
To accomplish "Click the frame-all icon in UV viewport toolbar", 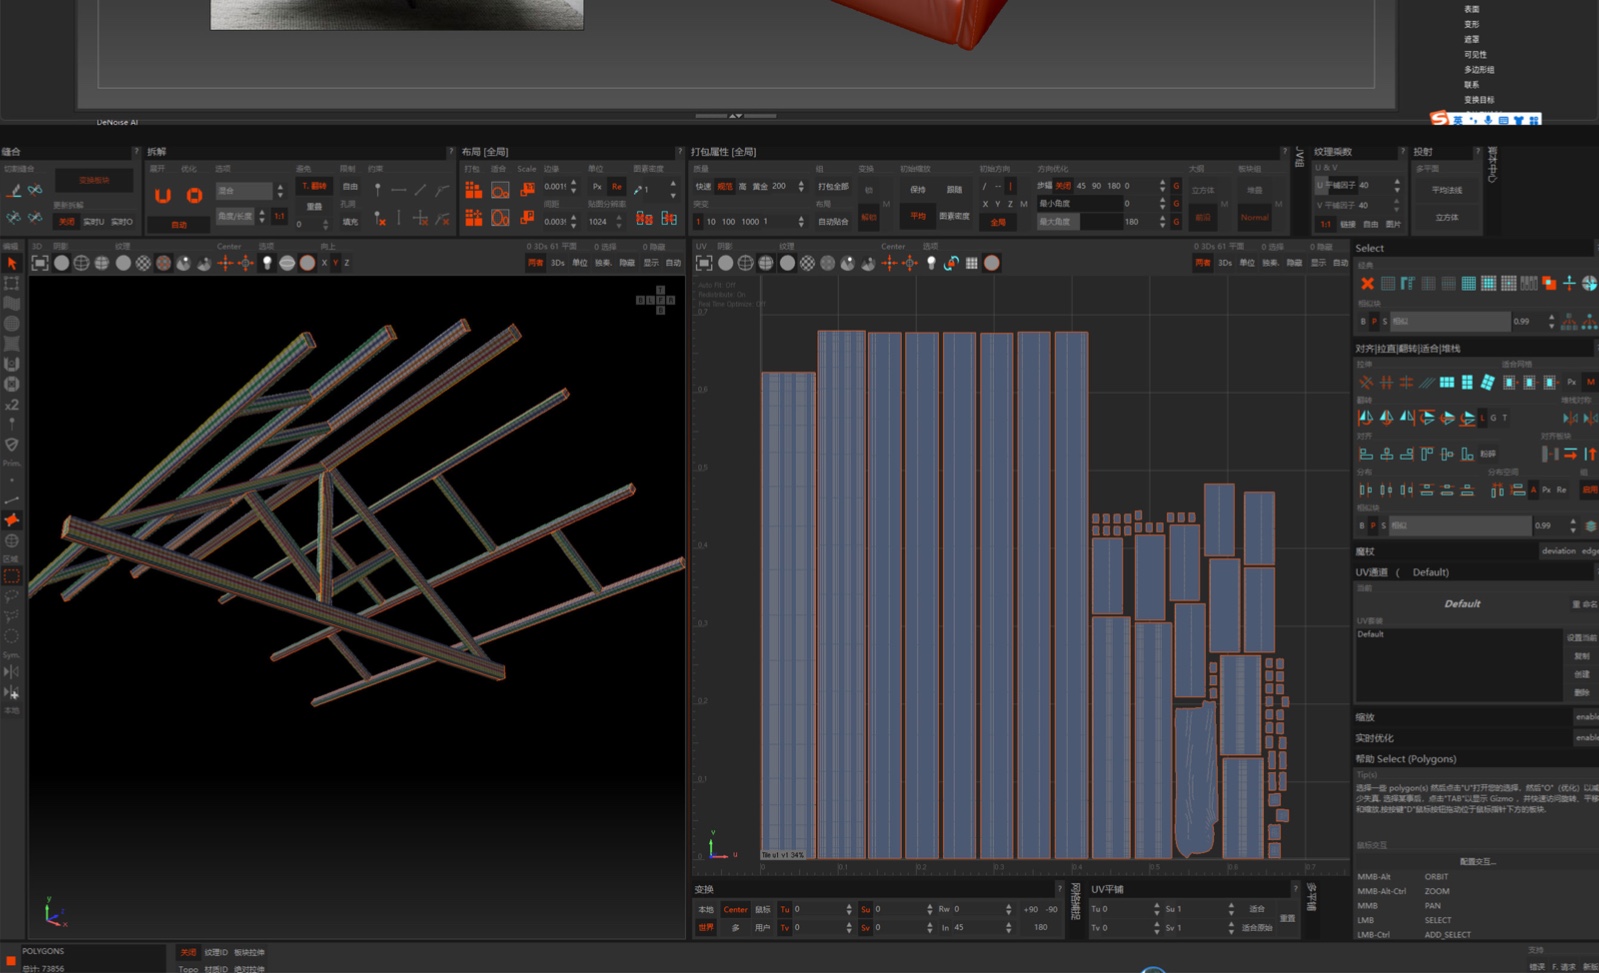I will [704, 263].
